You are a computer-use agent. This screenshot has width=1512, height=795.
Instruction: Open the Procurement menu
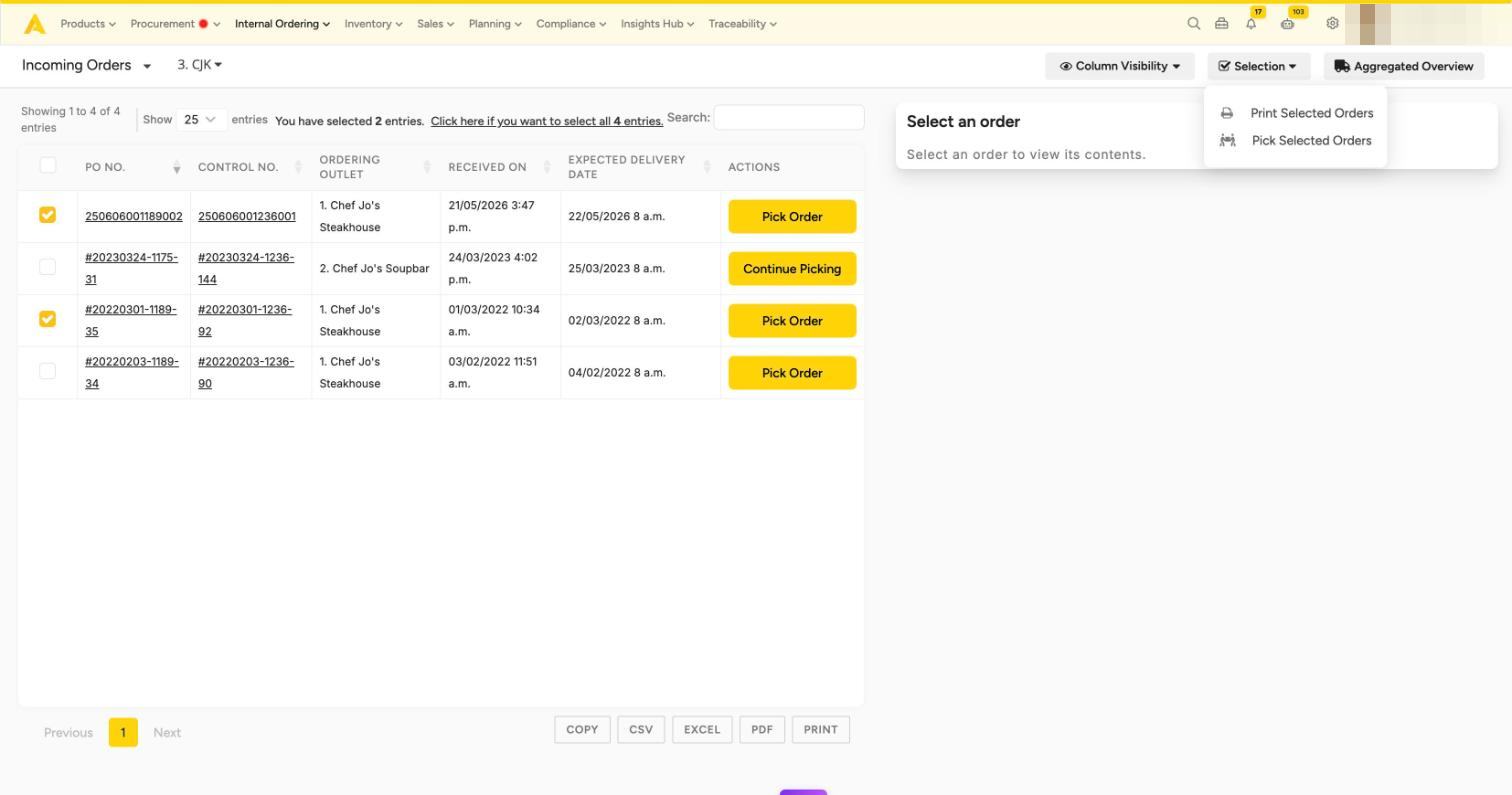175,24
